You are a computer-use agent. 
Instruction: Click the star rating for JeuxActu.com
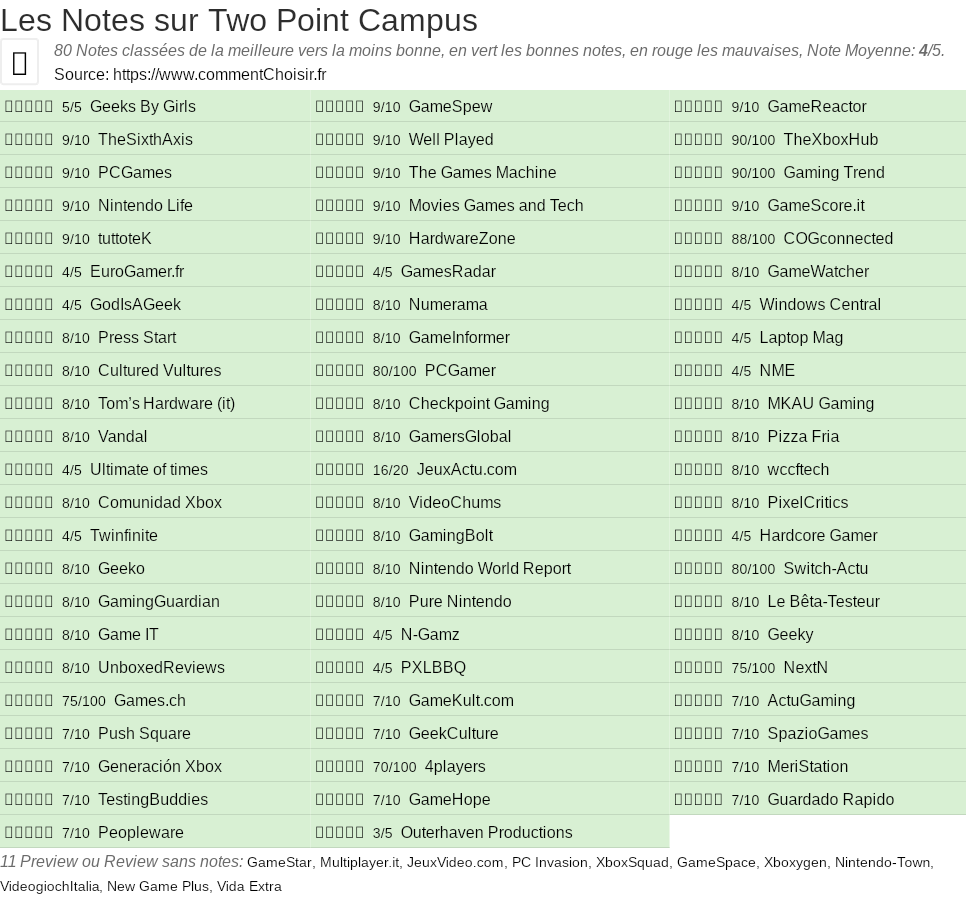340,470
